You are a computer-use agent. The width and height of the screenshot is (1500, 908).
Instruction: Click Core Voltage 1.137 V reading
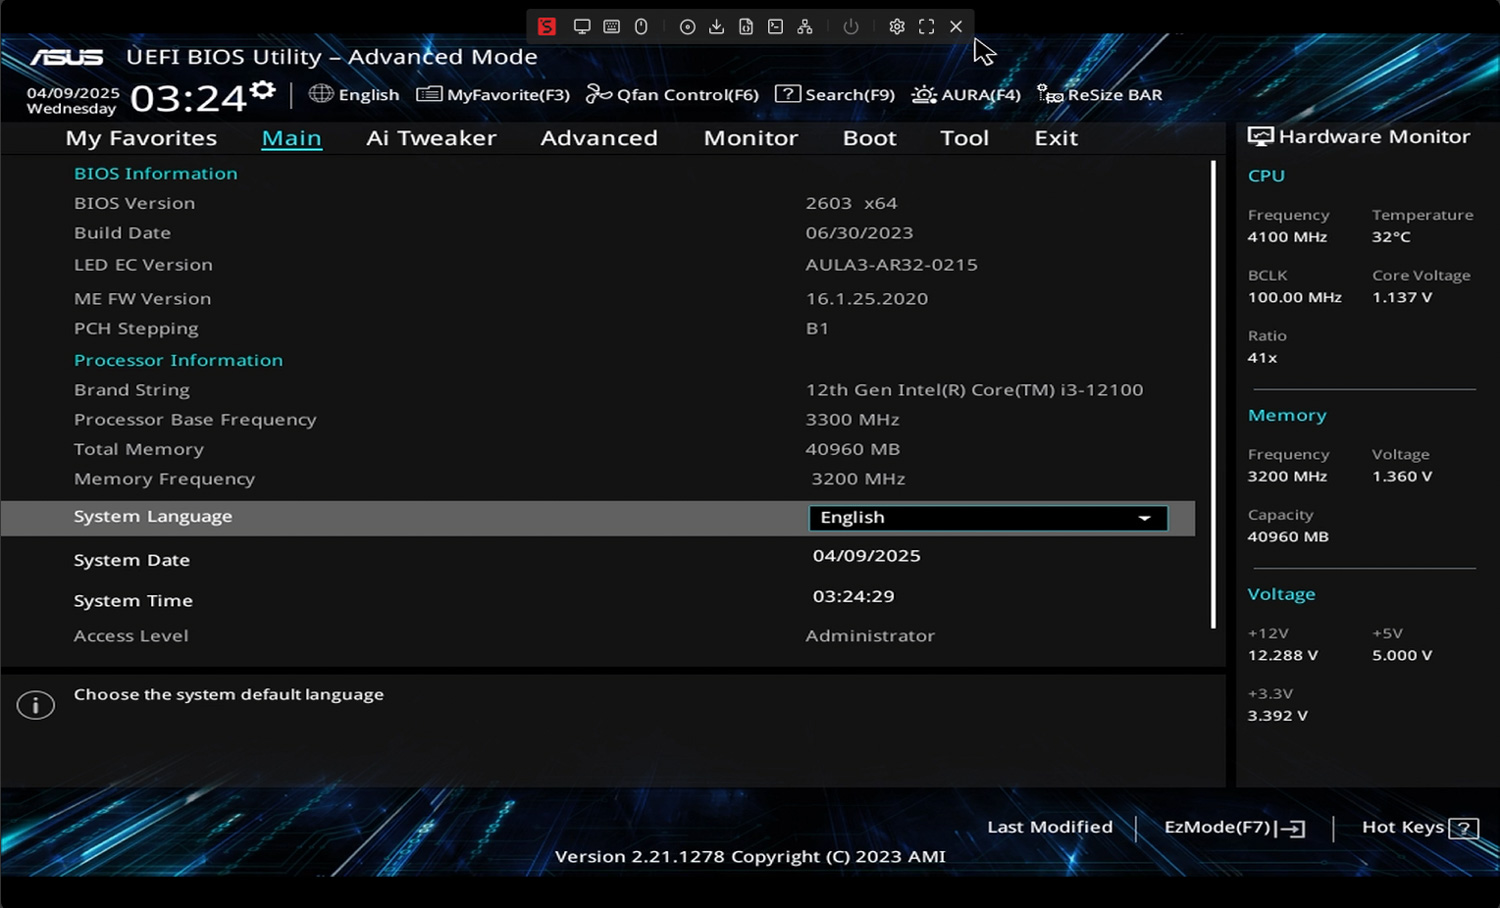[1402, 297]
